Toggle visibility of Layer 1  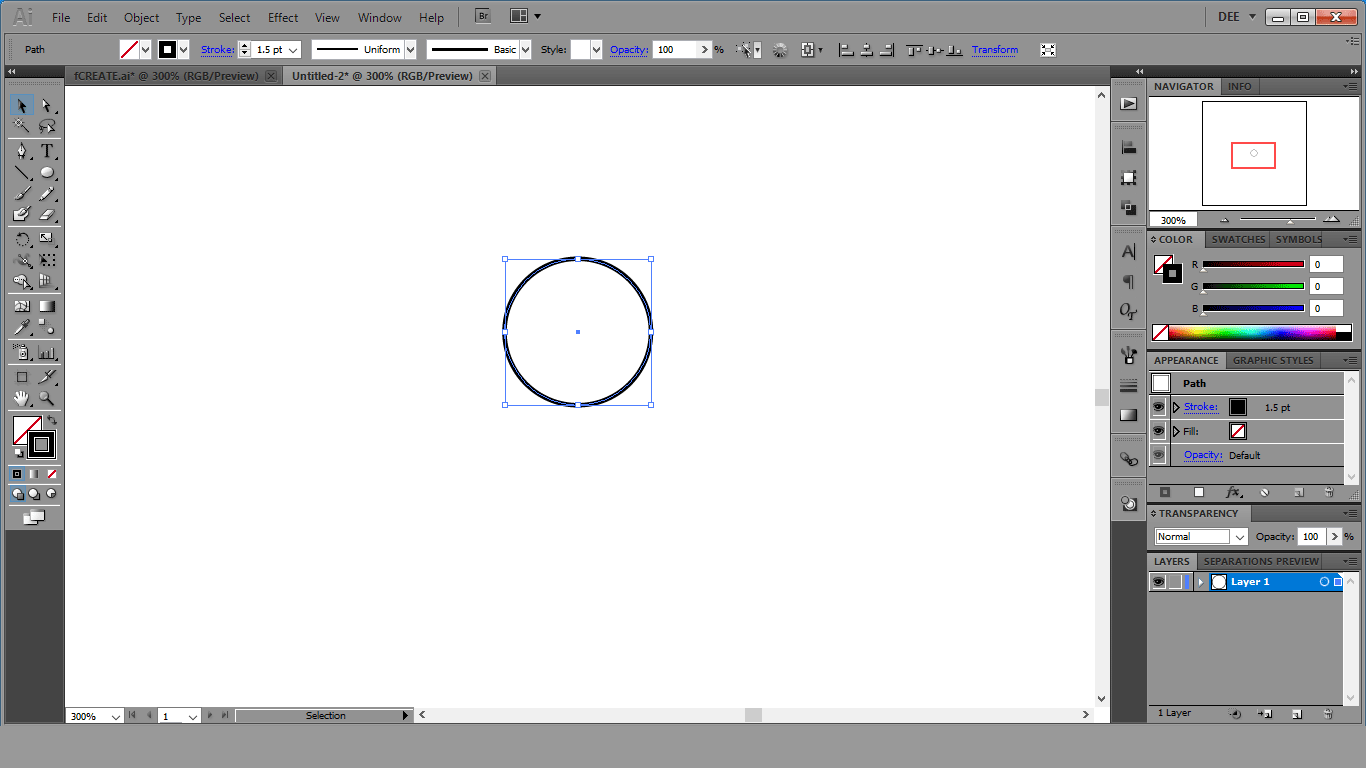(1158, 582)
